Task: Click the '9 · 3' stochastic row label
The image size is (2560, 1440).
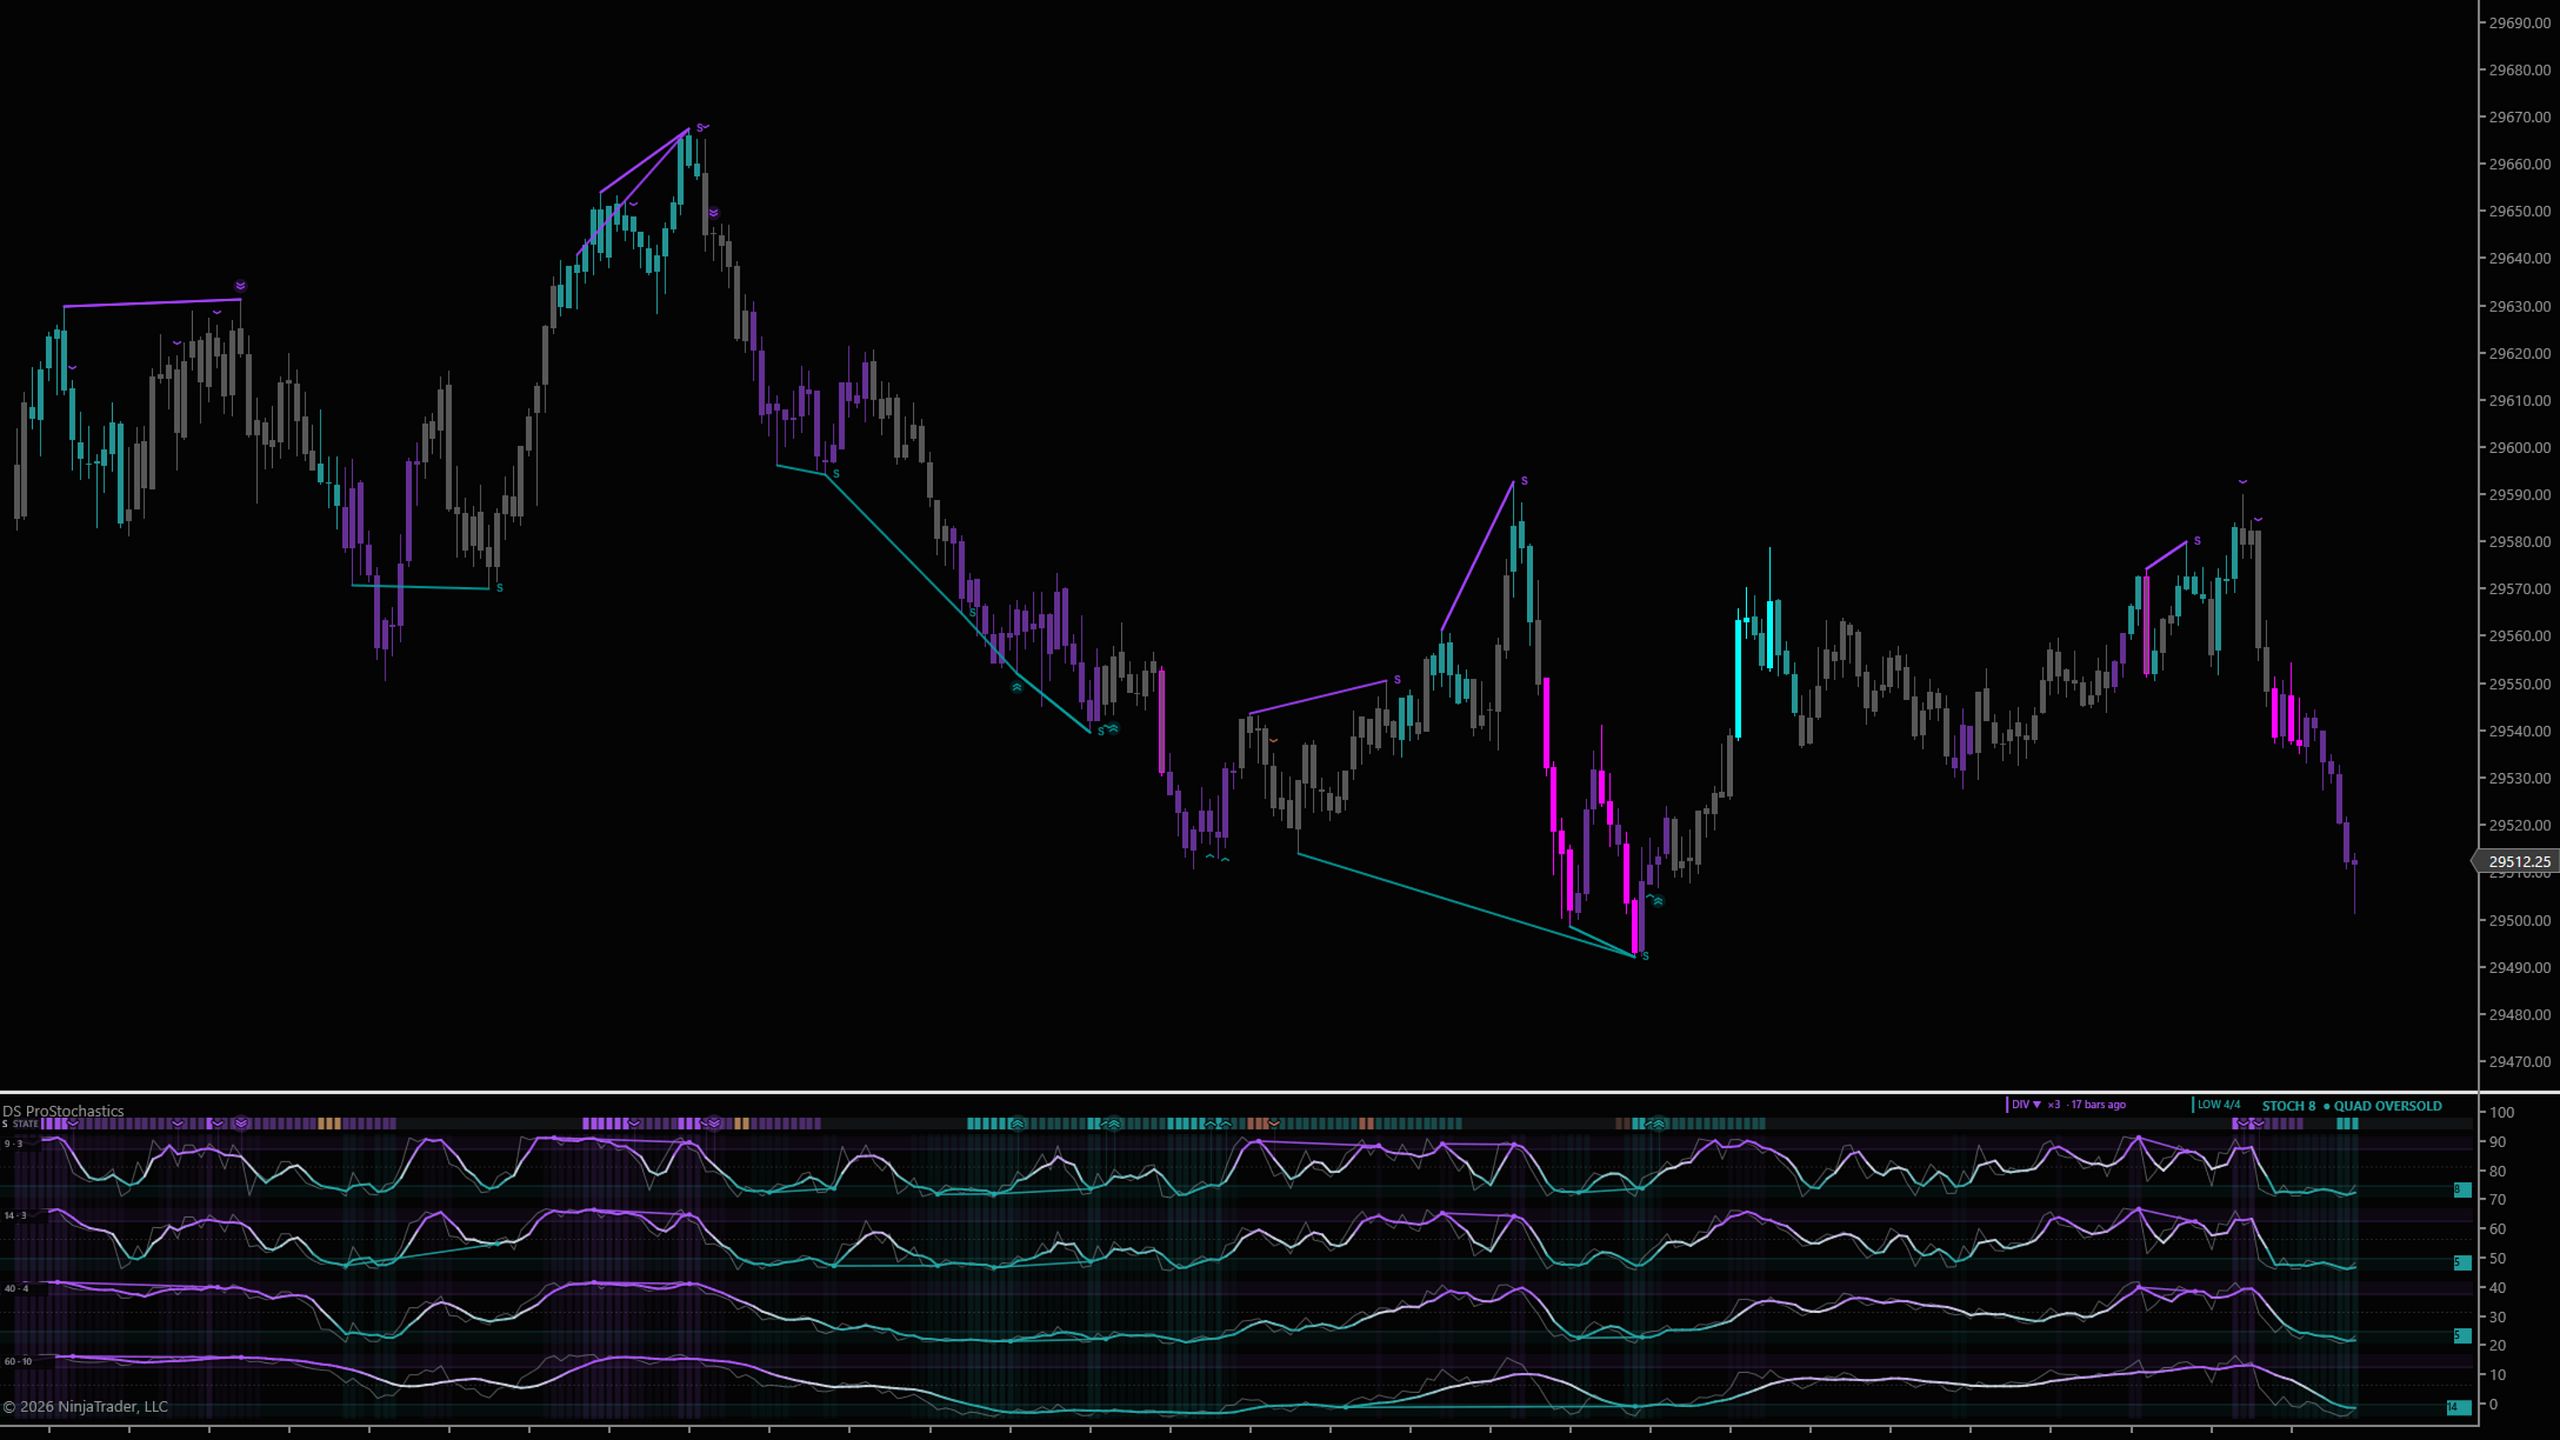Action: pos(13,1144)
